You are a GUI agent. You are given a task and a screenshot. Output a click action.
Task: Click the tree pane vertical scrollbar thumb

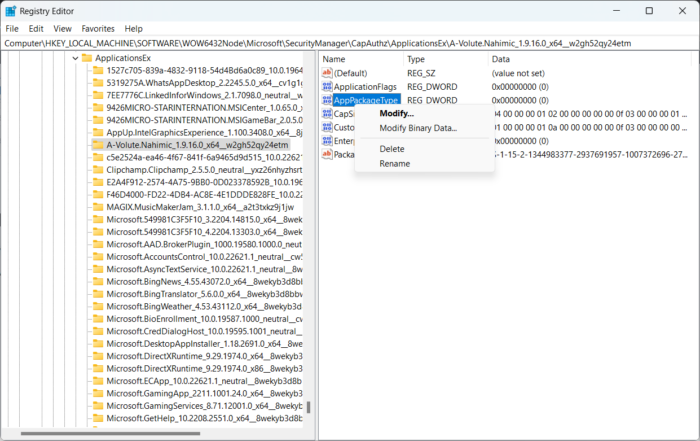[x=308, y=407]
